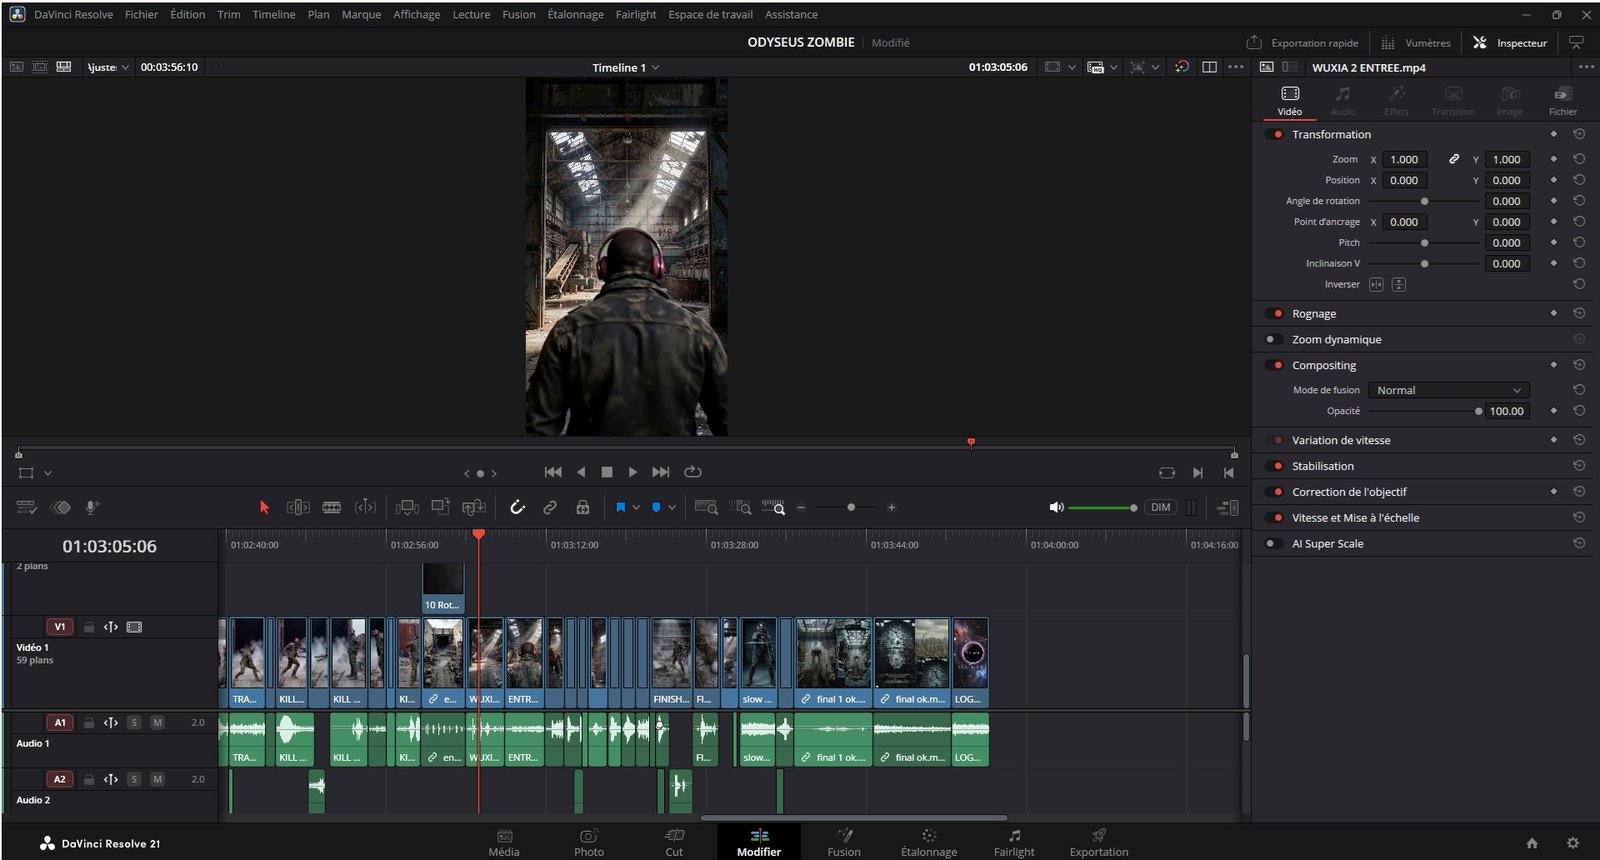The image size is (1600, 860).
Task: Switch to the Cut page
Action: (x=674, y=843)
